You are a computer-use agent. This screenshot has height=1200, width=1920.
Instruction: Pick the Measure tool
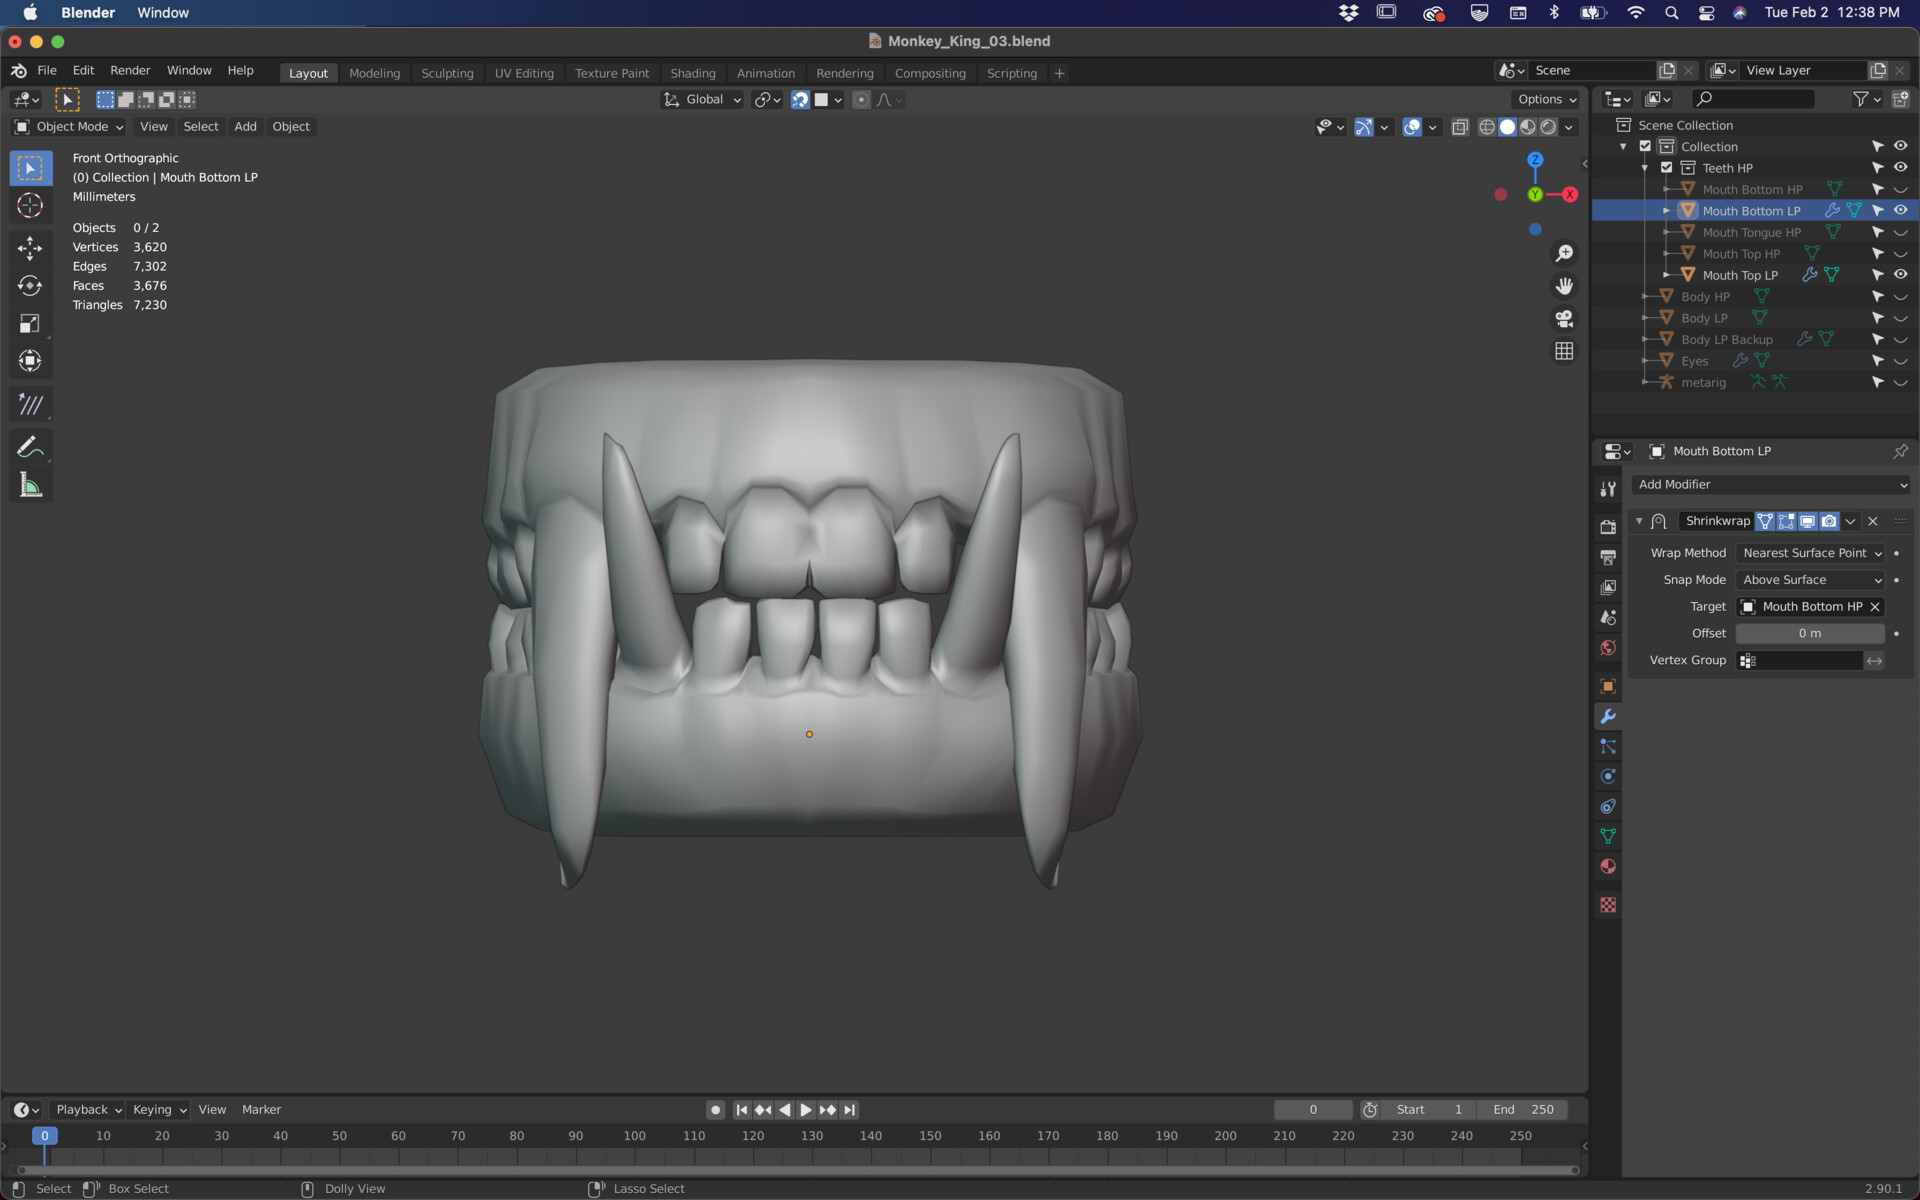coord(30,486)
